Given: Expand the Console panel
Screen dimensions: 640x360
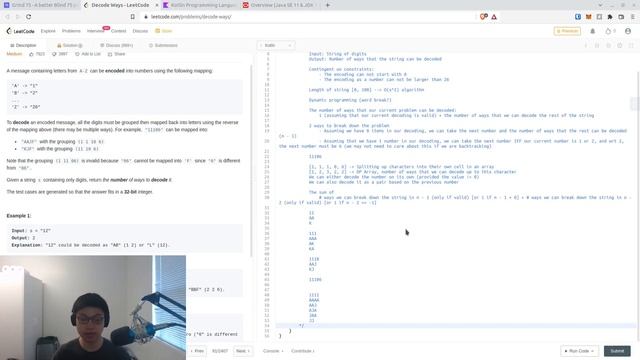Looking at the screenshot, I should [x=273, y=351].
